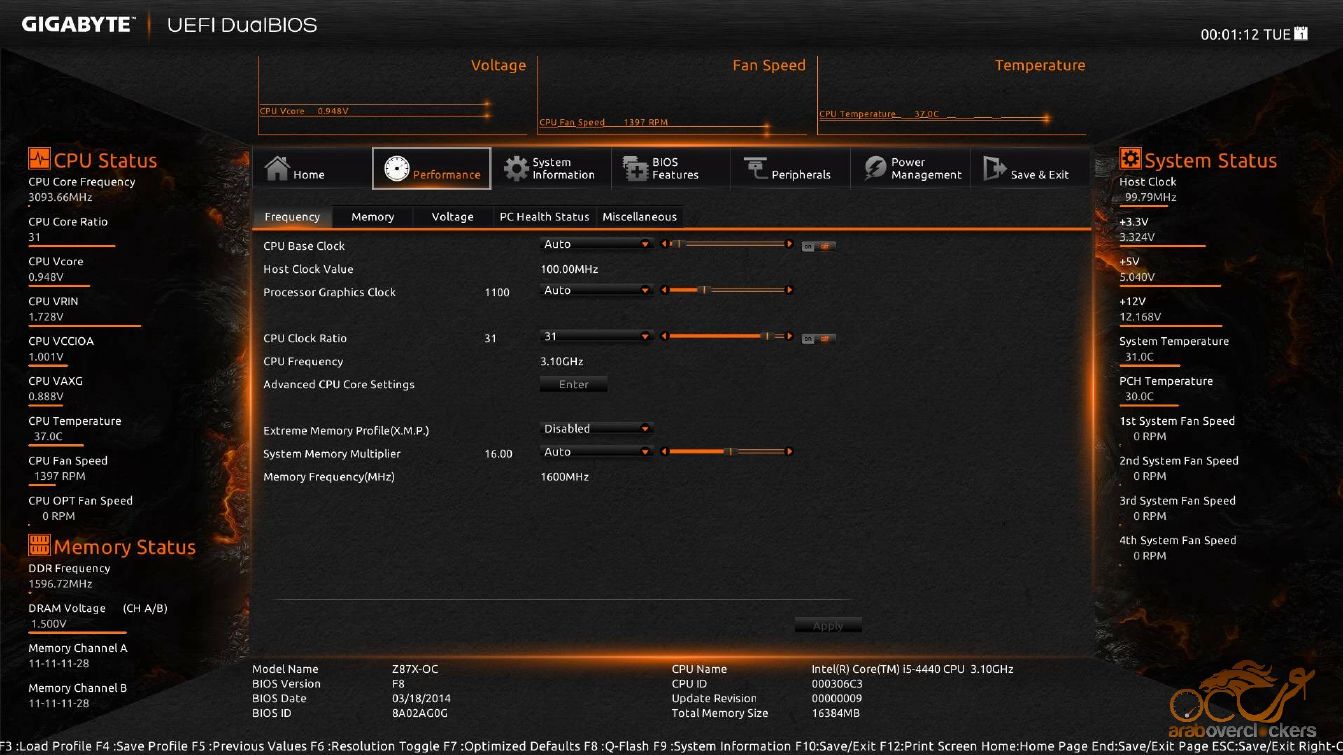Open the CPU Clock Ratio dropdown
Image resolution: width=1343 pixels, height=755 pixels.
click(597, 337)
